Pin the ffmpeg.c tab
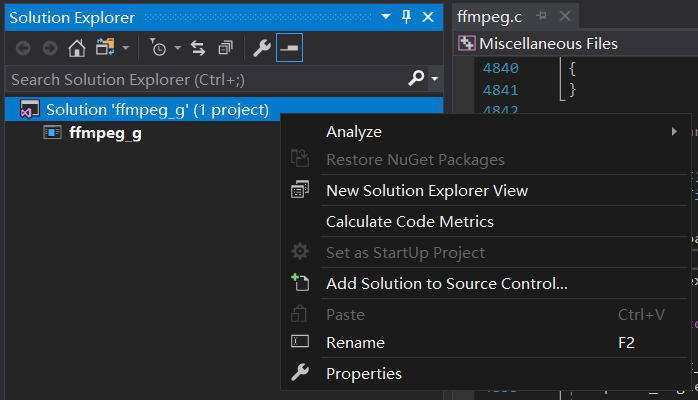This screenshot has height=400, width=698. pos(542,16)
